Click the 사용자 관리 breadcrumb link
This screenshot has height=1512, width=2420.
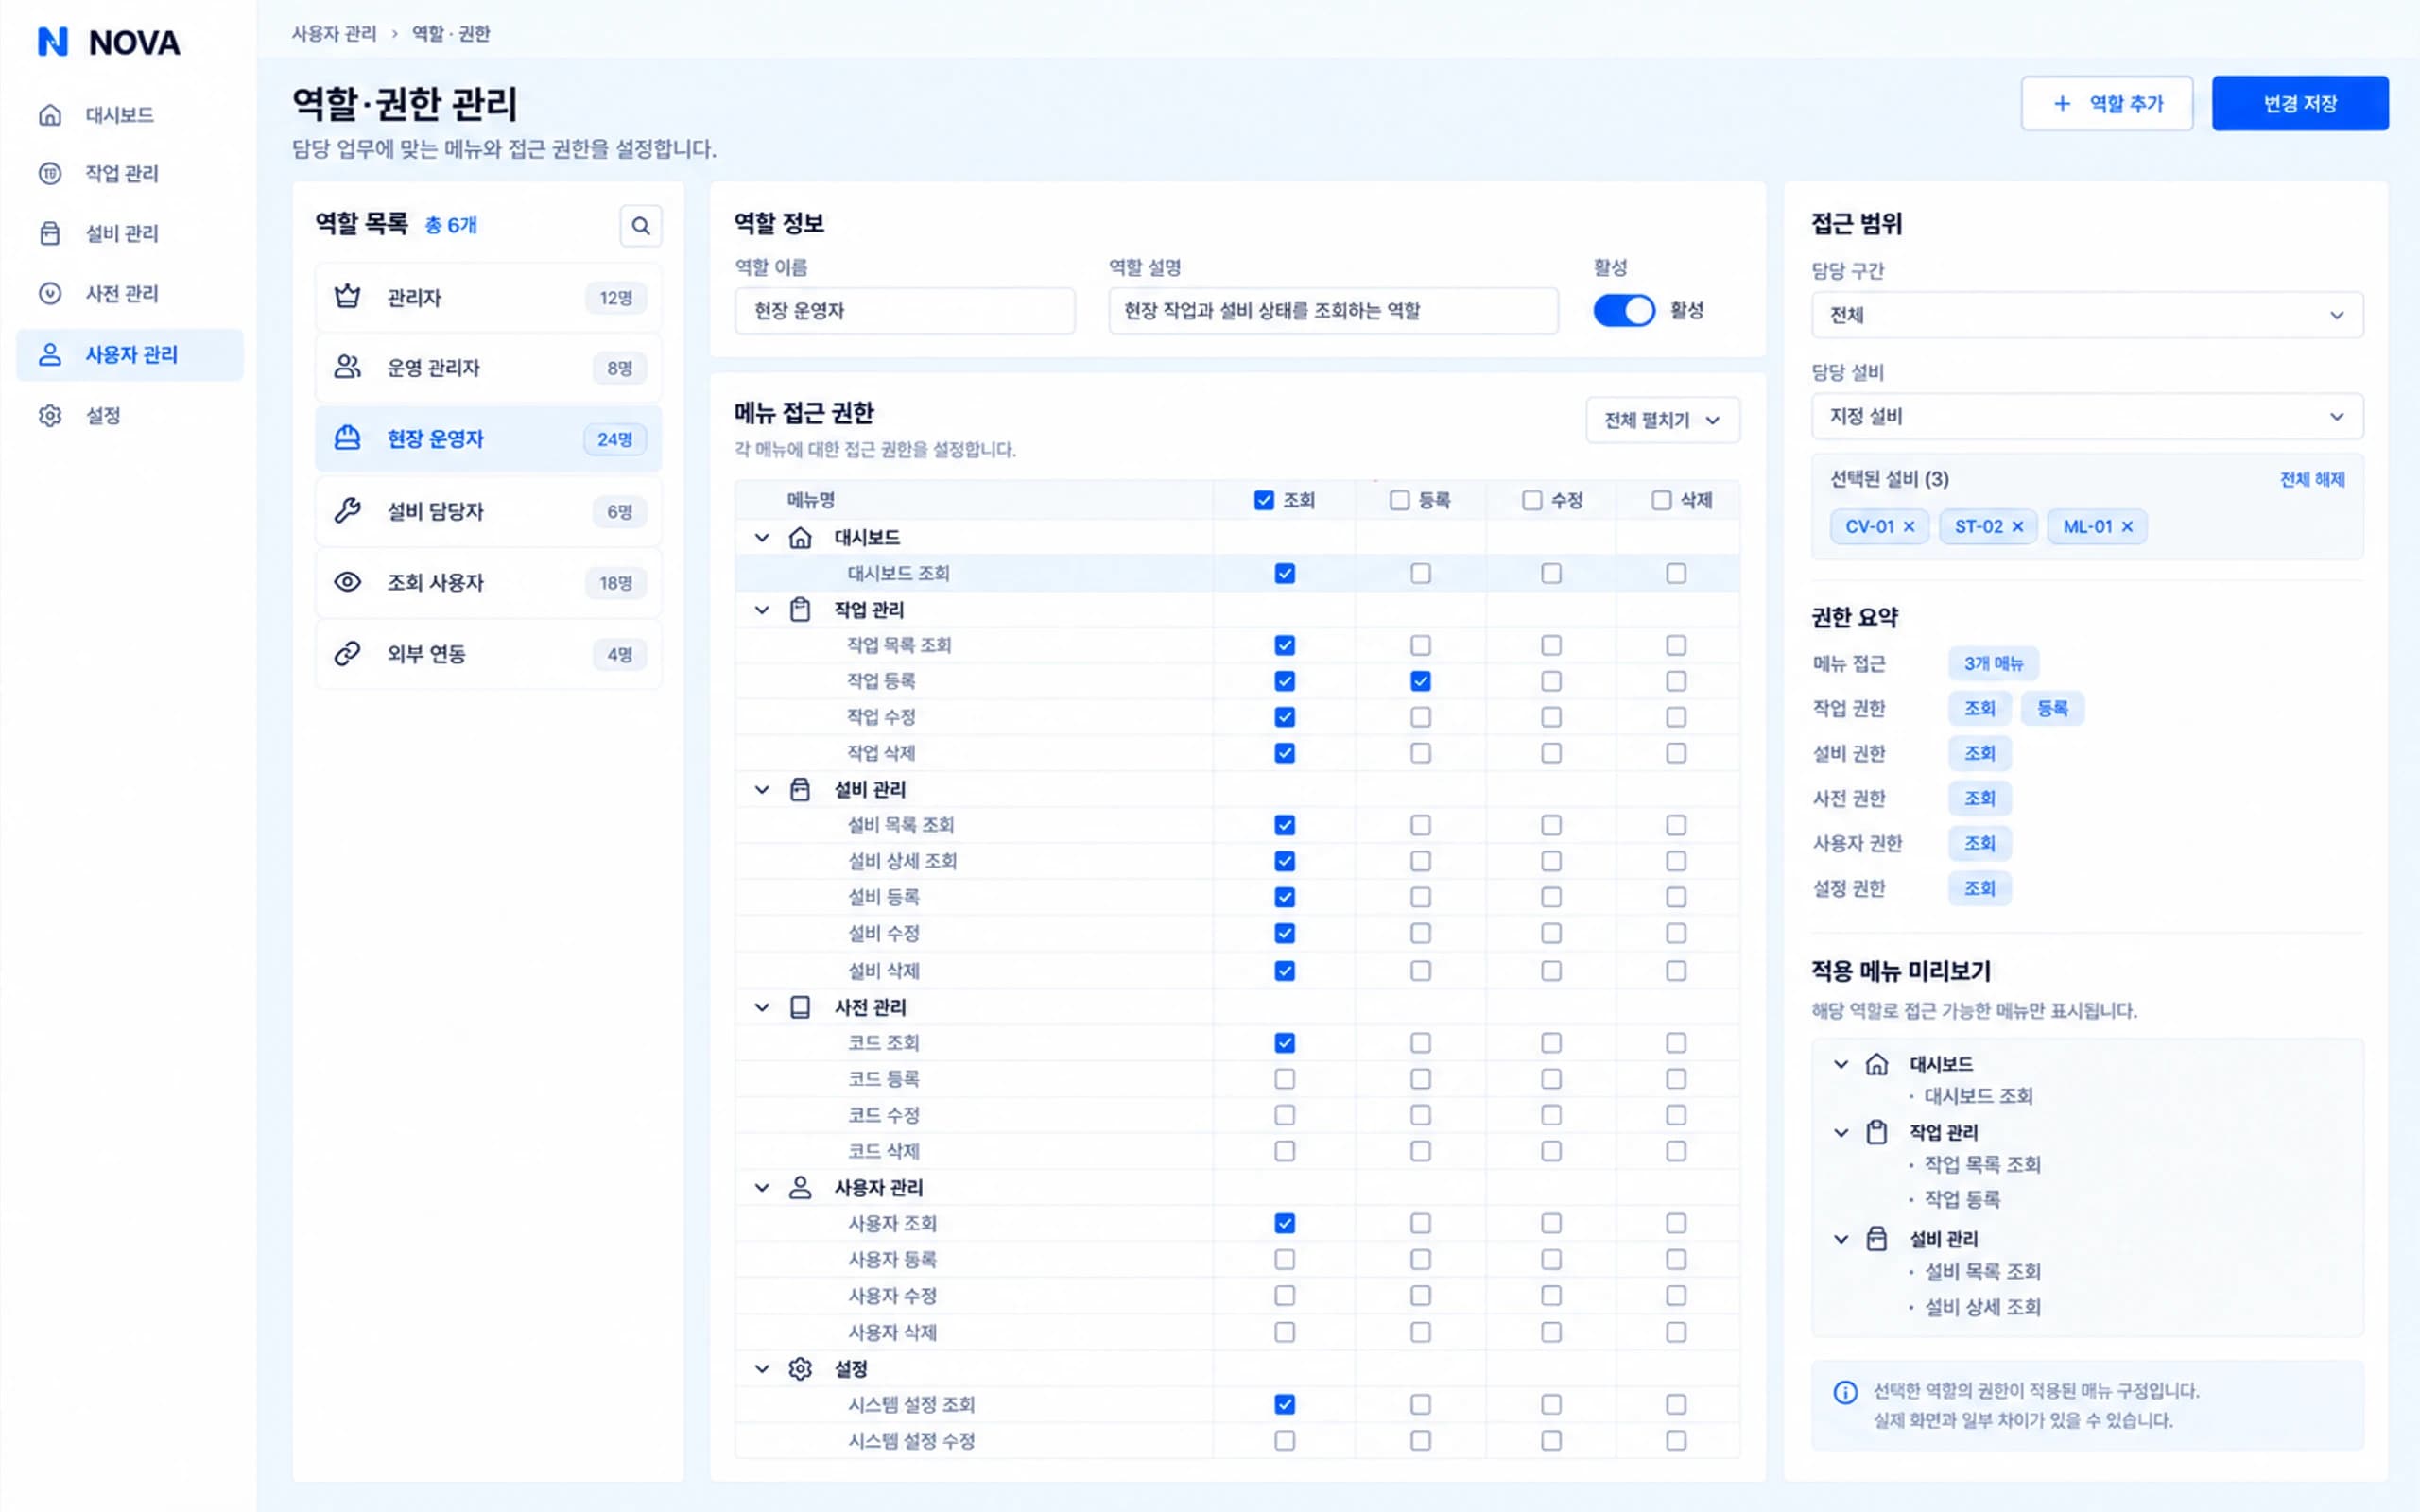click(x=334, y=34)
